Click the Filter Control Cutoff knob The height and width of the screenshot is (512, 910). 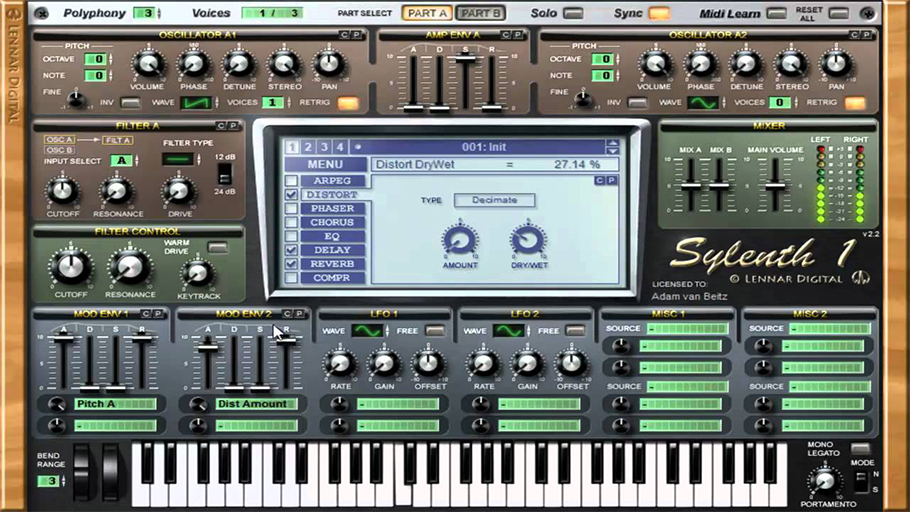pos(71,267)
